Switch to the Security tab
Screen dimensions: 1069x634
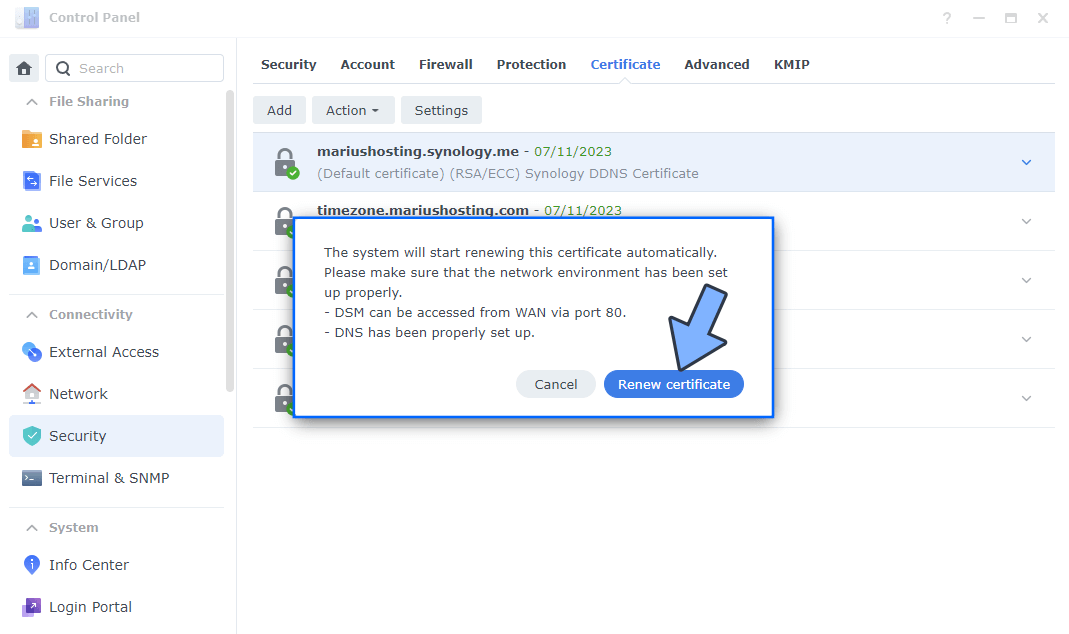(288, 65)
